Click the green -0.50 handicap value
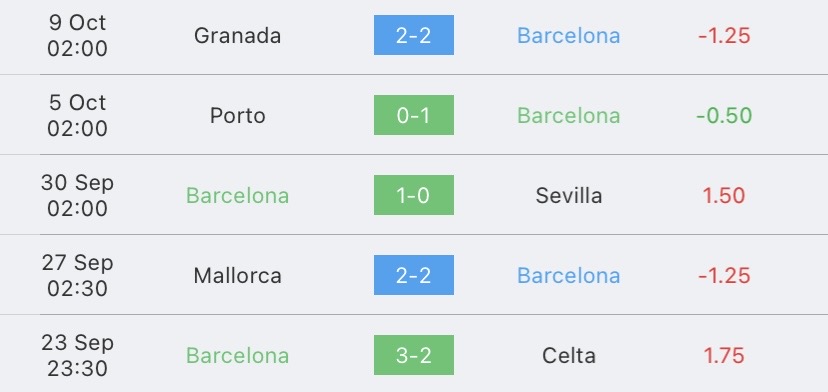Viewport: 828px width, 392px height. pos(724,115)
